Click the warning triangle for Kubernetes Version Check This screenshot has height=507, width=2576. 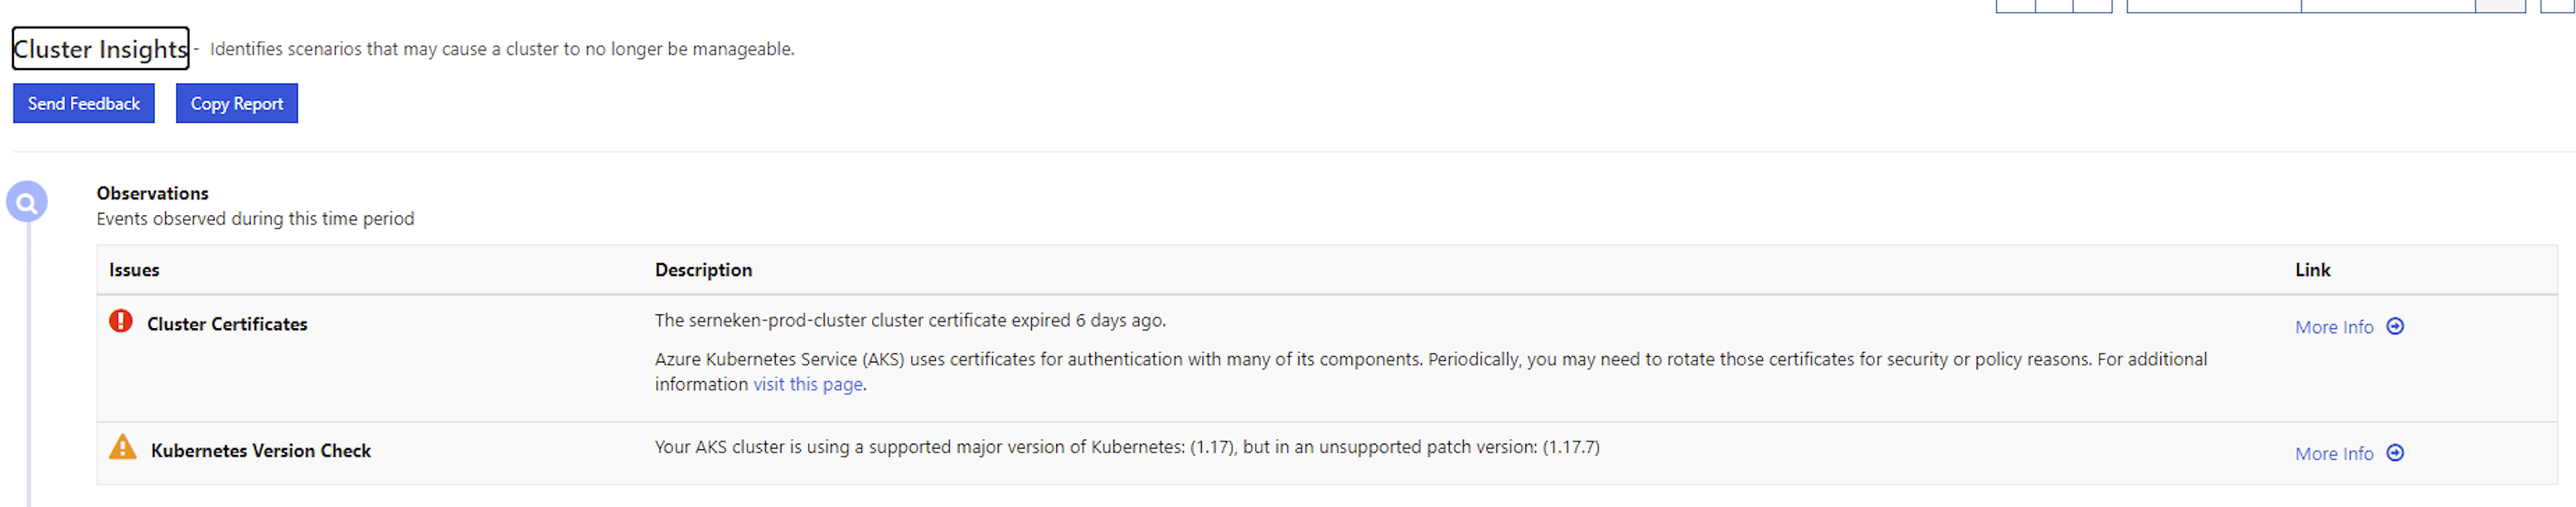pos(122,448)
